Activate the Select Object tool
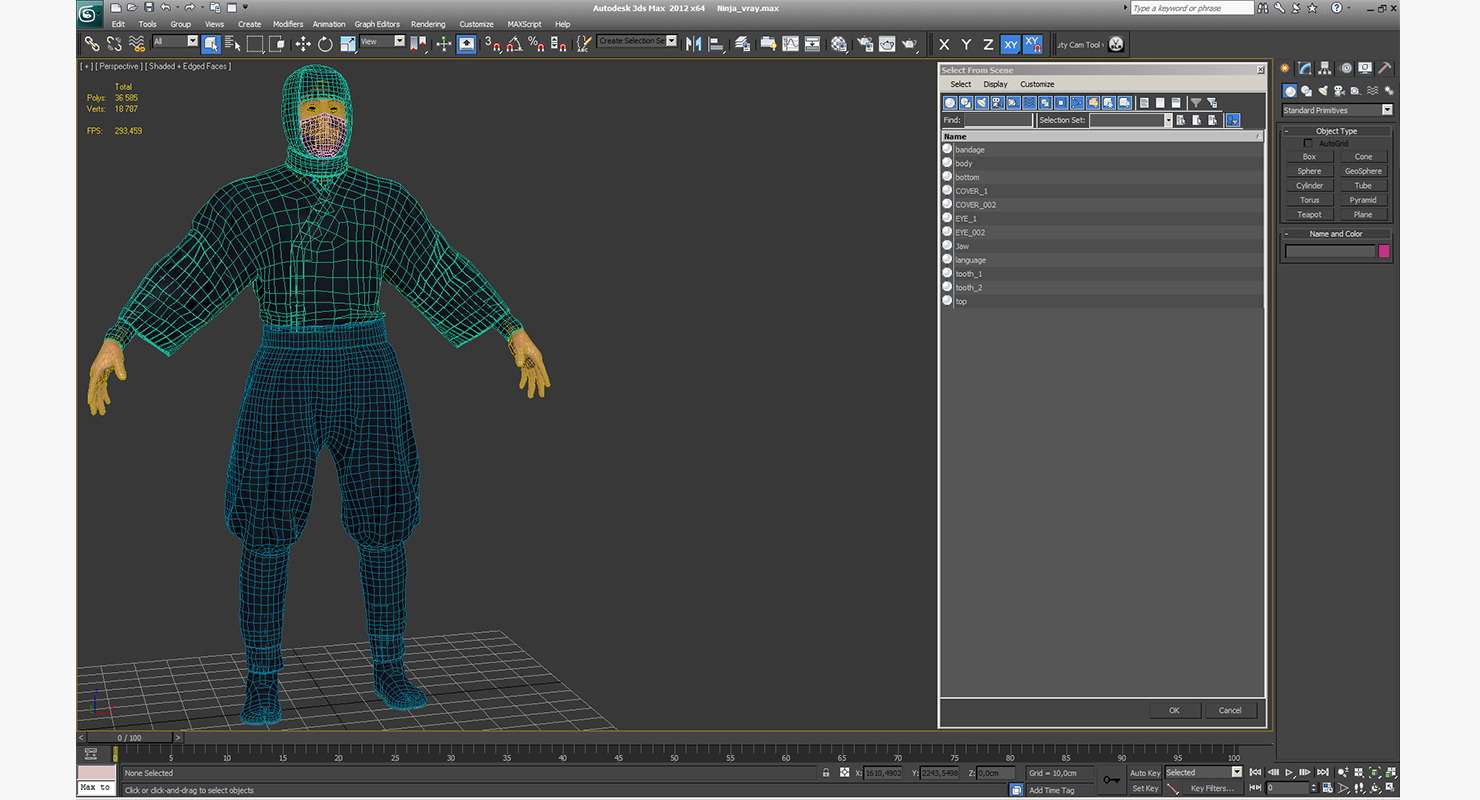1480x800 pixels. pyautogui.click(x=211, y=44)
